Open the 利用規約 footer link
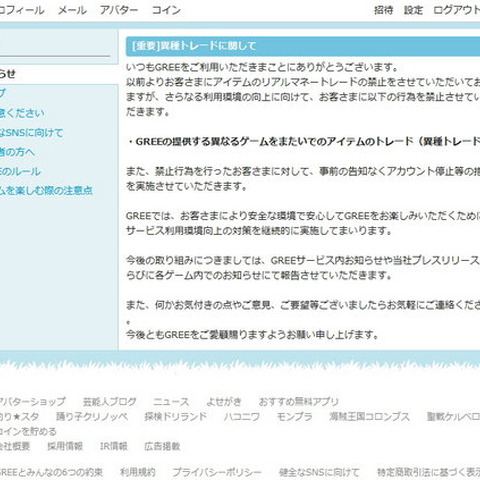The width and height of the screenshot is (480, 480). 138,472
